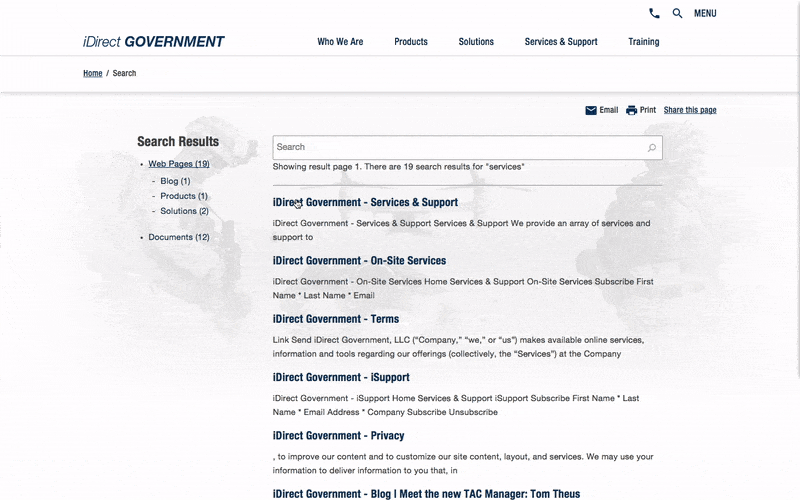Screen dimensions: 800x500
Task: Filter results by Solutions (2)
Action: click(x=184, y=211)
